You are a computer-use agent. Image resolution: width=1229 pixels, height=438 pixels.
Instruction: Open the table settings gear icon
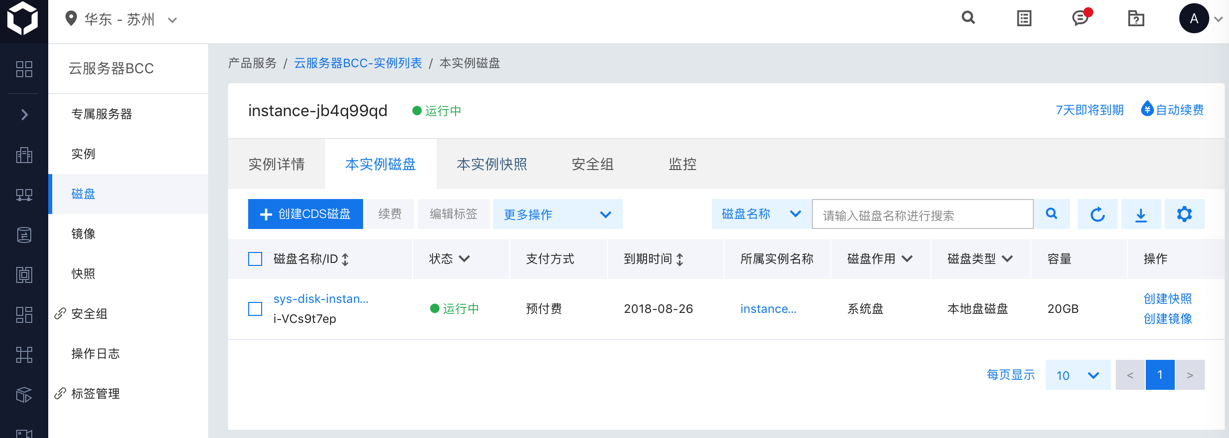pos(1184,214)
